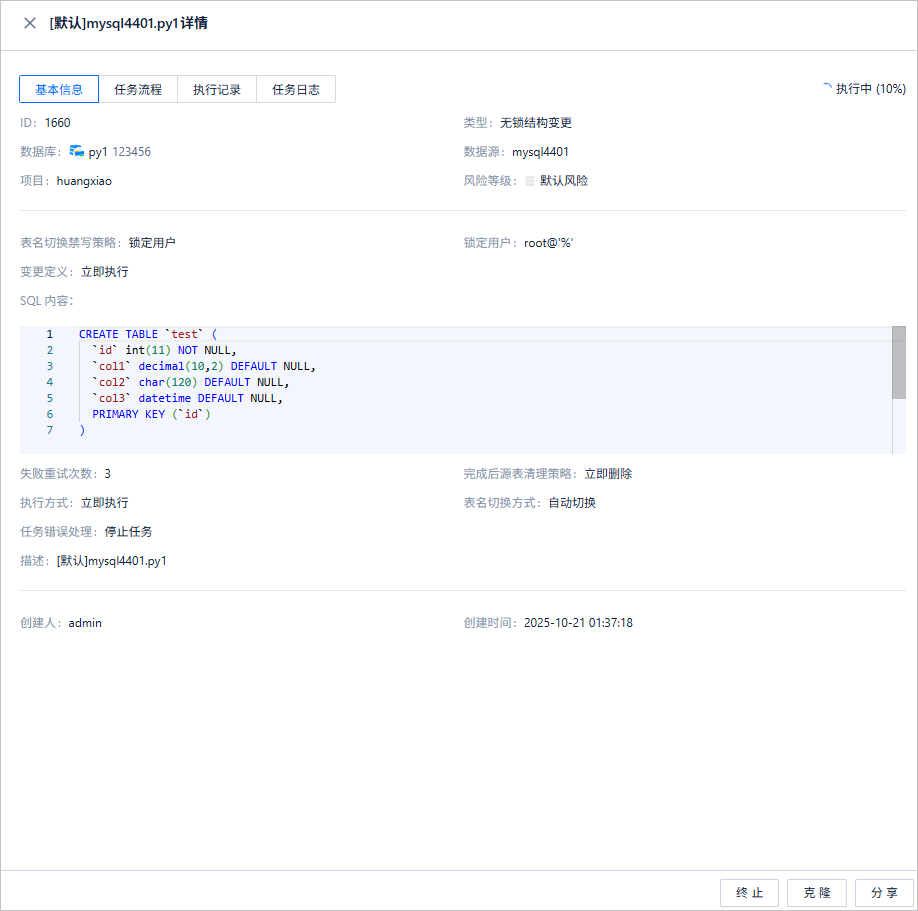Click the huangxiao project name
The width and height of the screenshot is (918, 911).
tap(84, 181)
